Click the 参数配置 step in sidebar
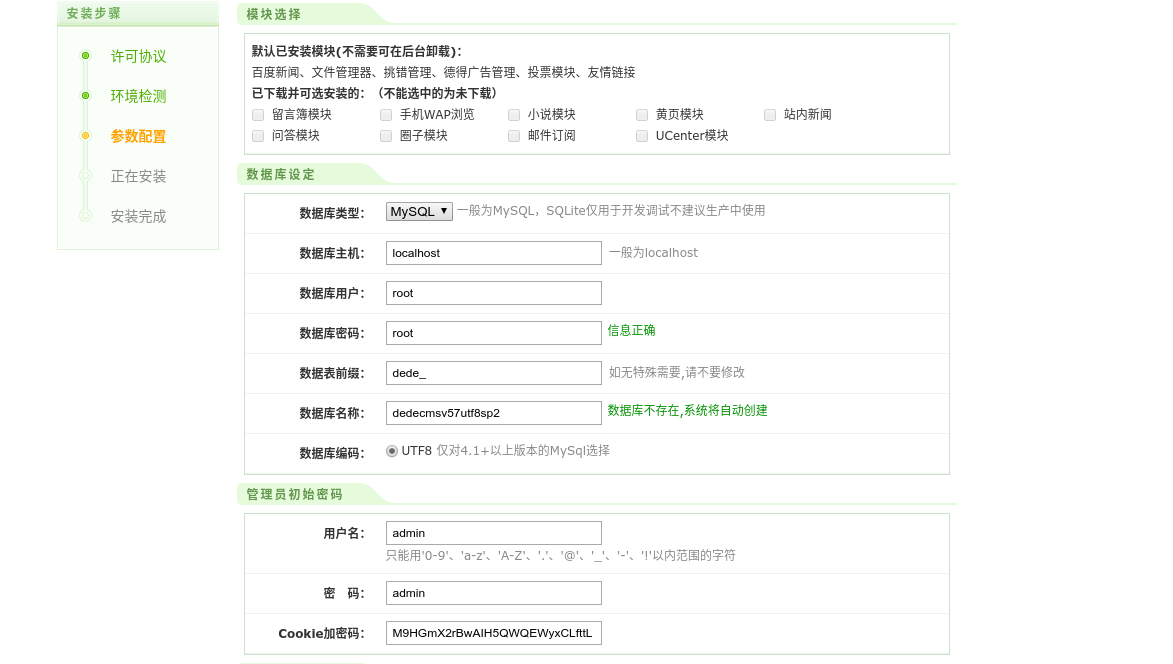Viewport: 1173px width, 664px height. coord(138,137)
